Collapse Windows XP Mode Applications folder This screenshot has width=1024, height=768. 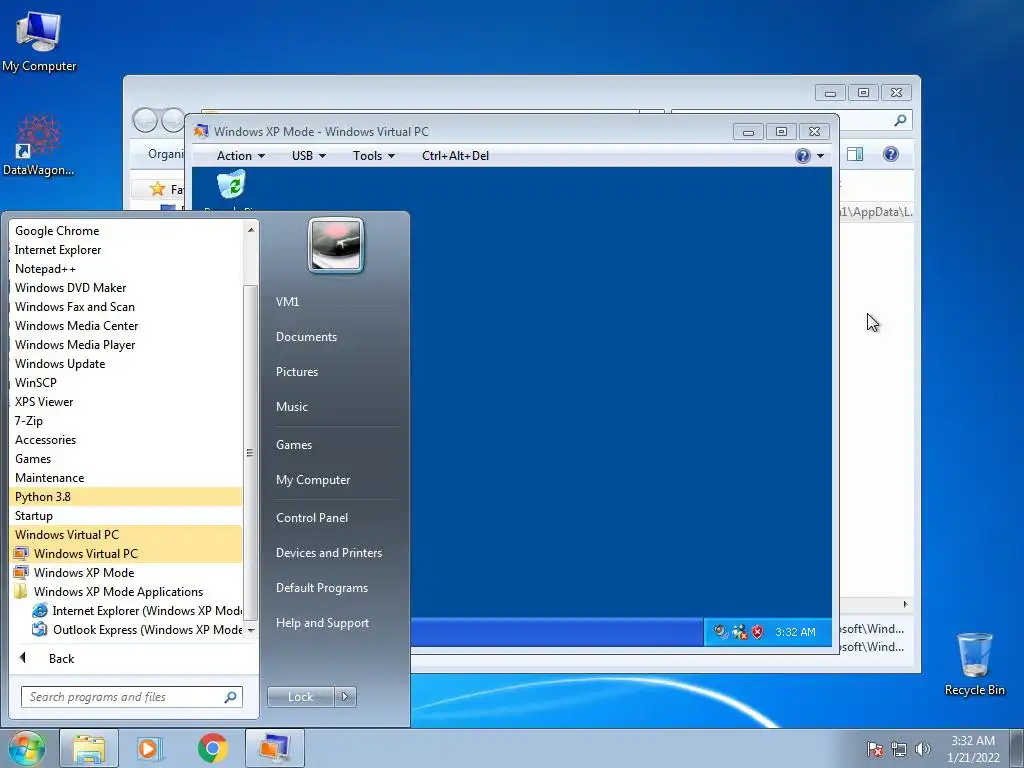click(x=127, y=591)
